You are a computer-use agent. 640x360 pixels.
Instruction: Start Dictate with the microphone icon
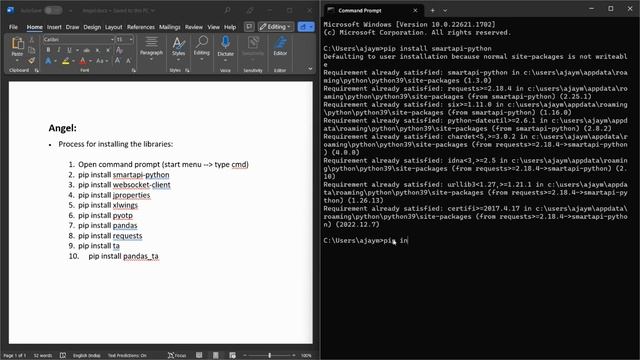[x=225, y=42]
